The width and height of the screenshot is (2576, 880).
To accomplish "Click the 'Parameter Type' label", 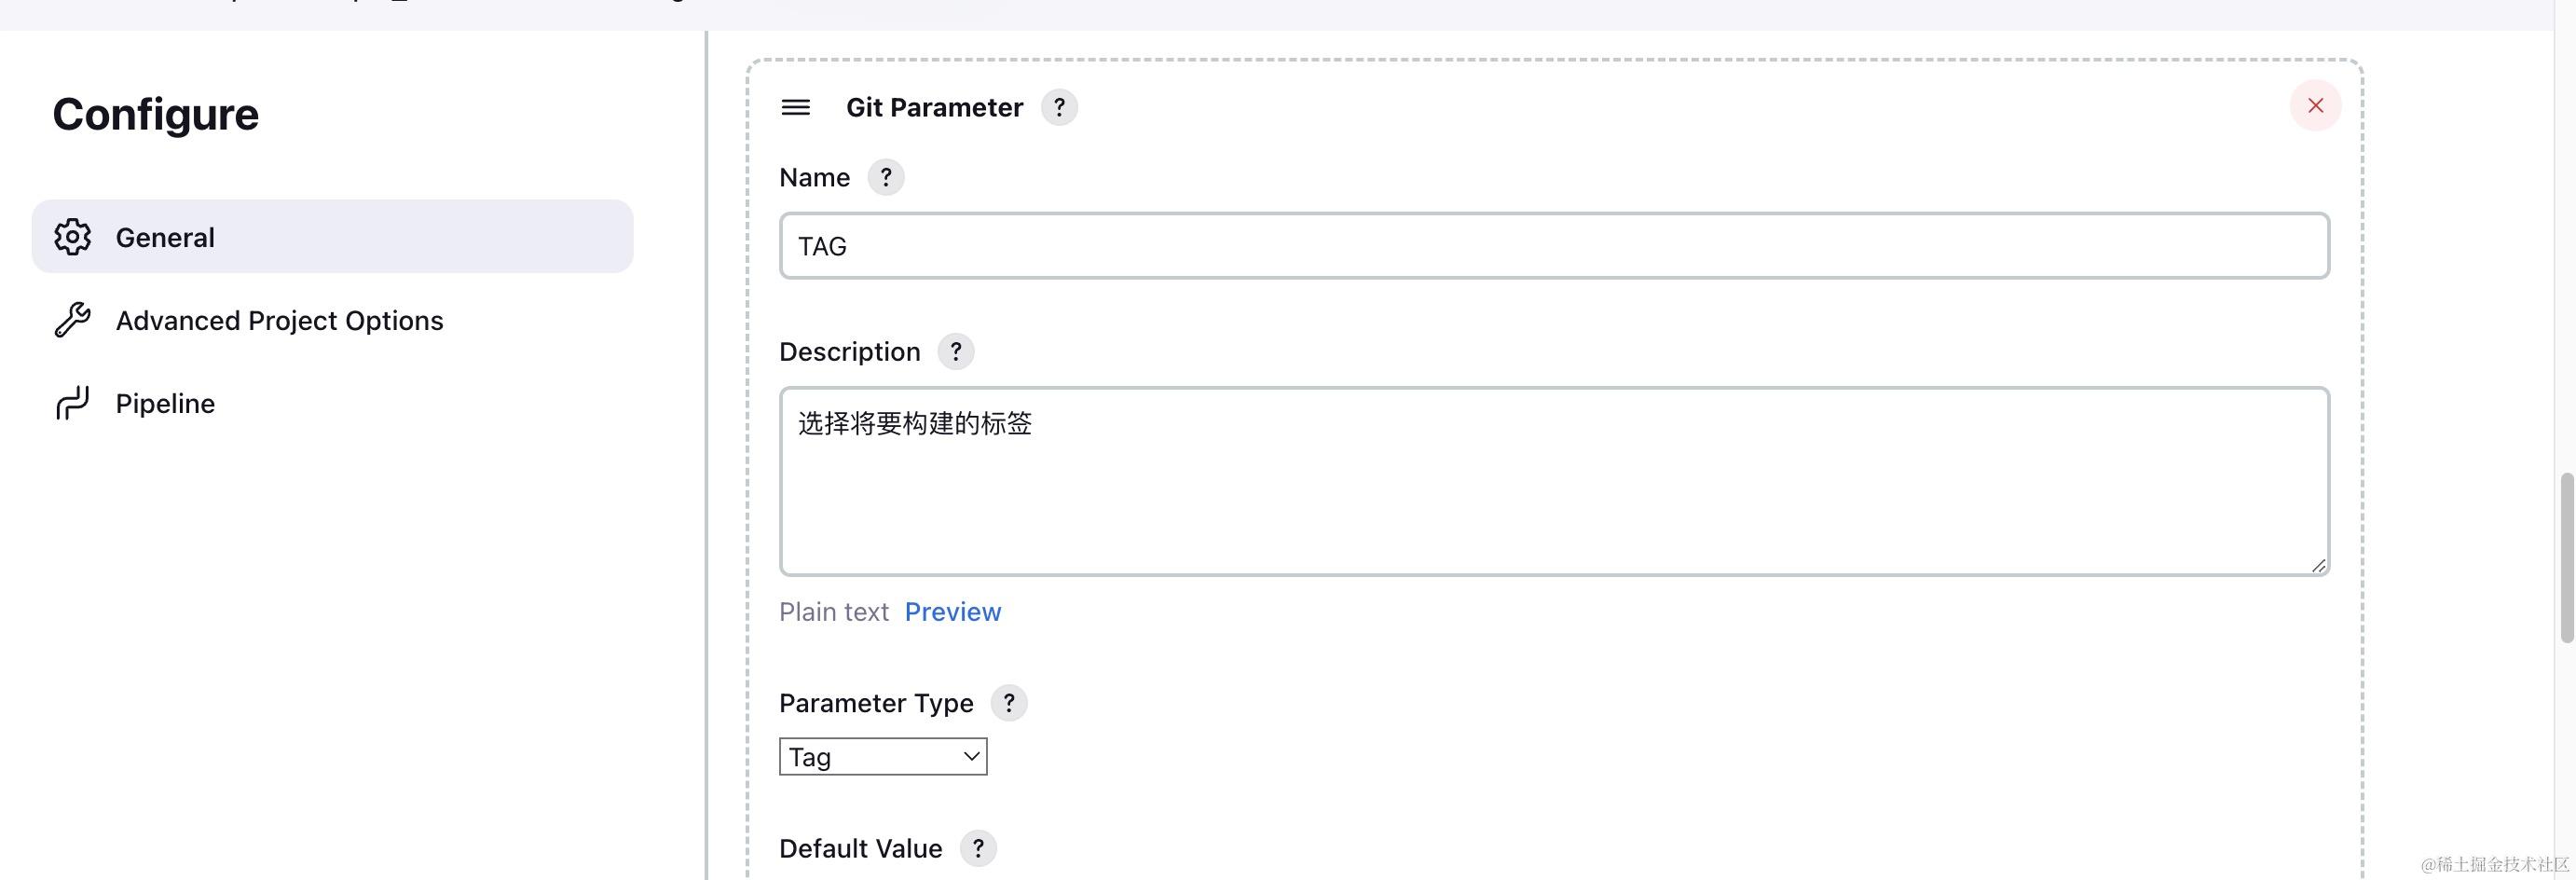I will click(876, 703).
